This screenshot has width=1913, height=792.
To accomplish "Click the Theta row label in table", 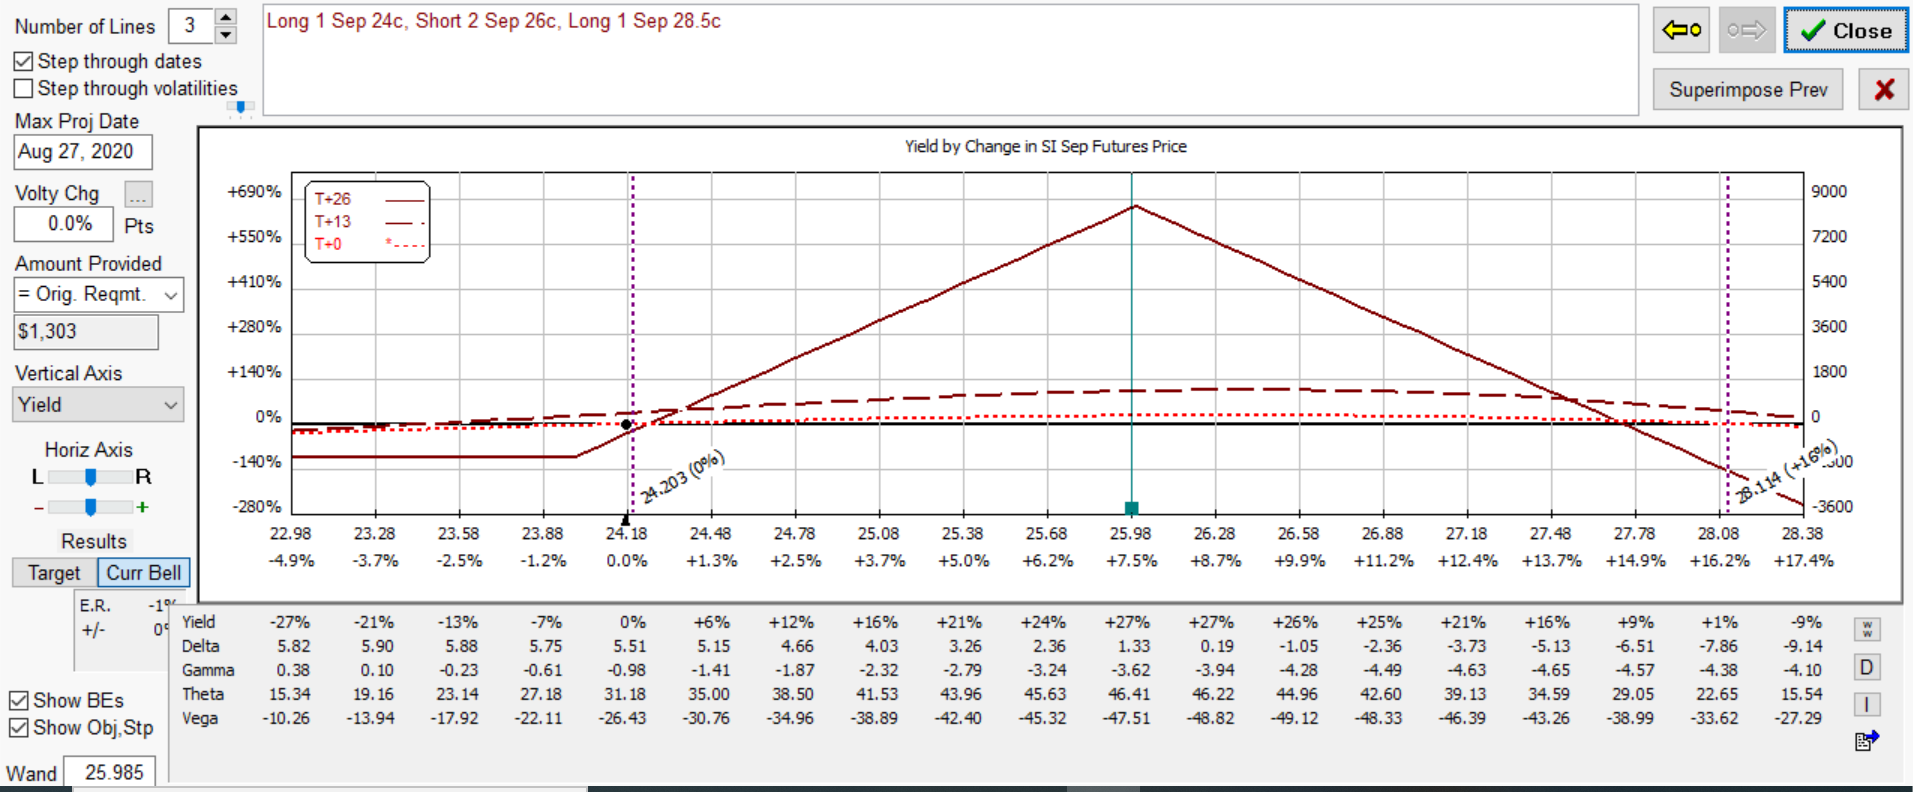I will click(x=203, y=694).
